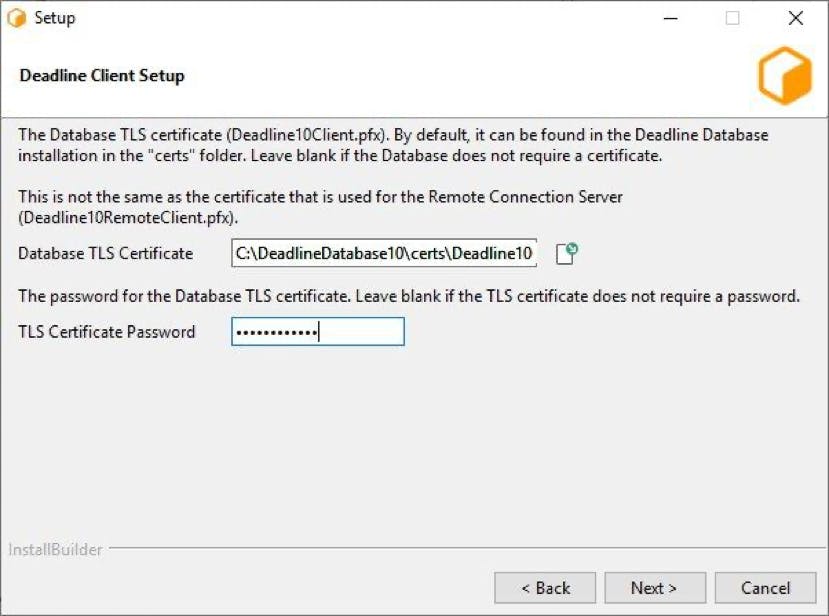The image size is (829, 616).
Task: Click the orange Deadline cube logo in header
Action: click(x=785, y=76)
